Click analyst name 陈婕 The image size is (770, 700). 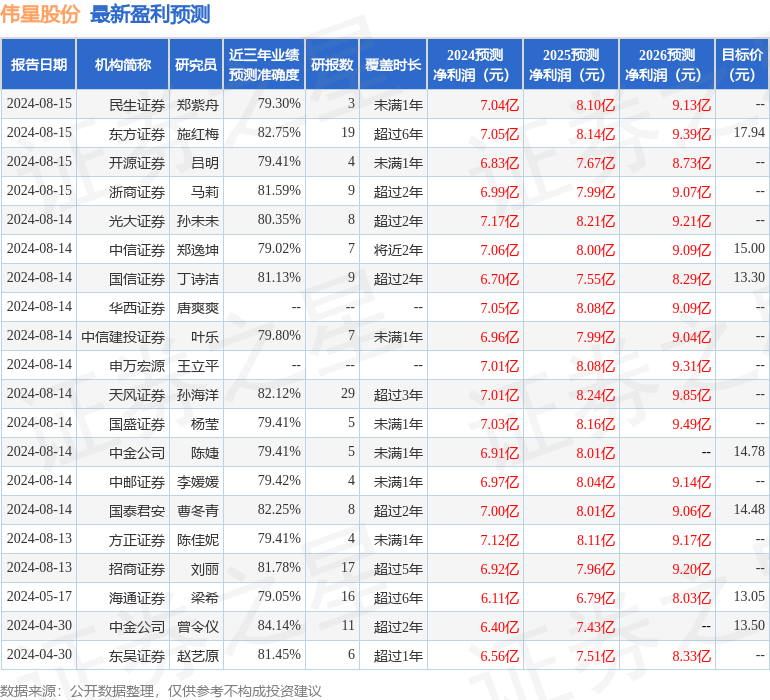click(x=205, y=452)
